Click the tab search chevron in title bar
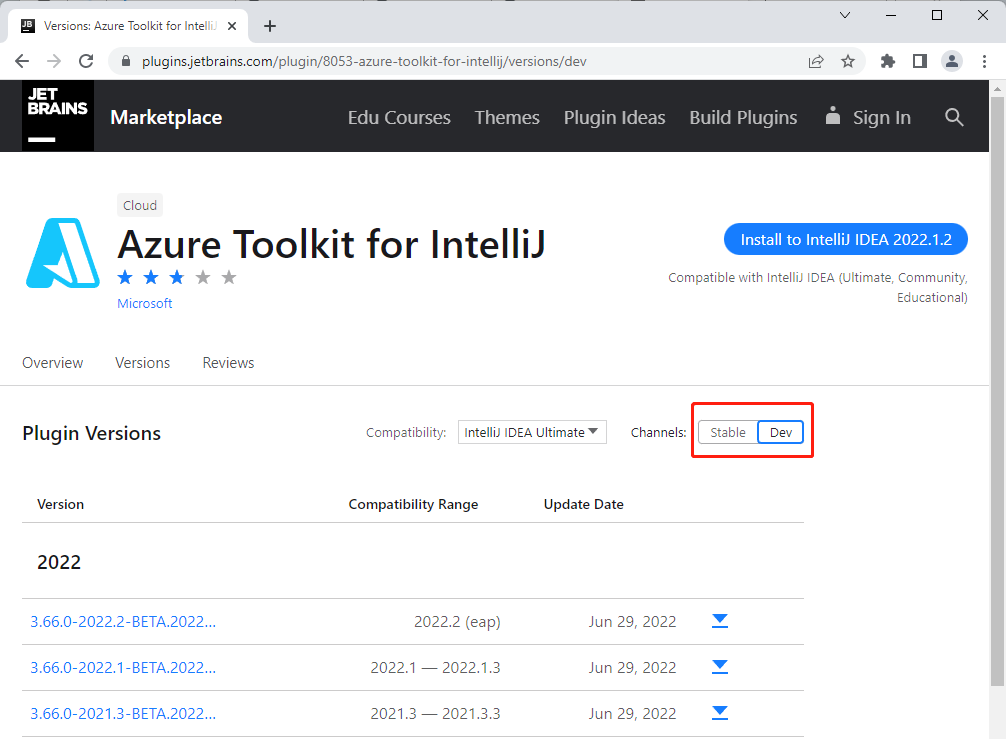The image size is (1006, 739). pyautogui.click(x=845, y=15)
